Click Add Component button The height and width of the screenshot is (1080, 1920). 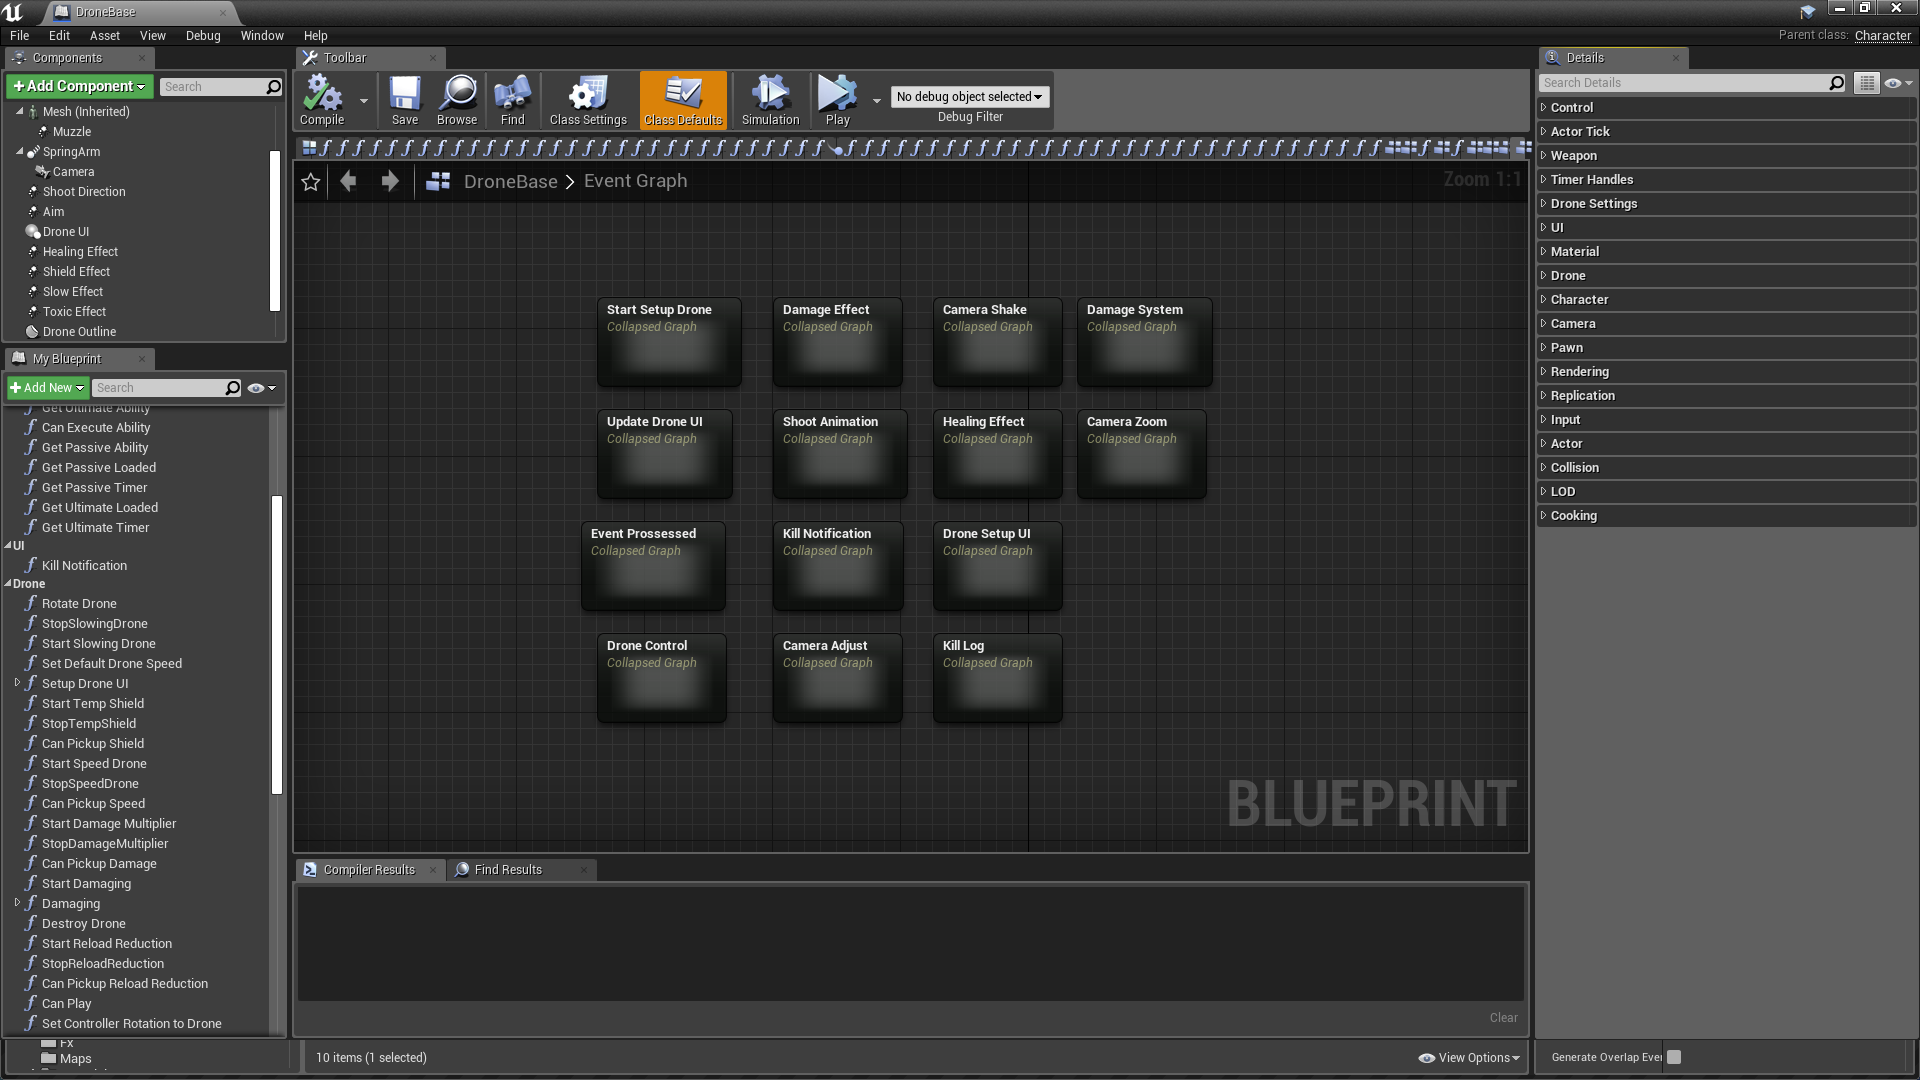[80, 87]
